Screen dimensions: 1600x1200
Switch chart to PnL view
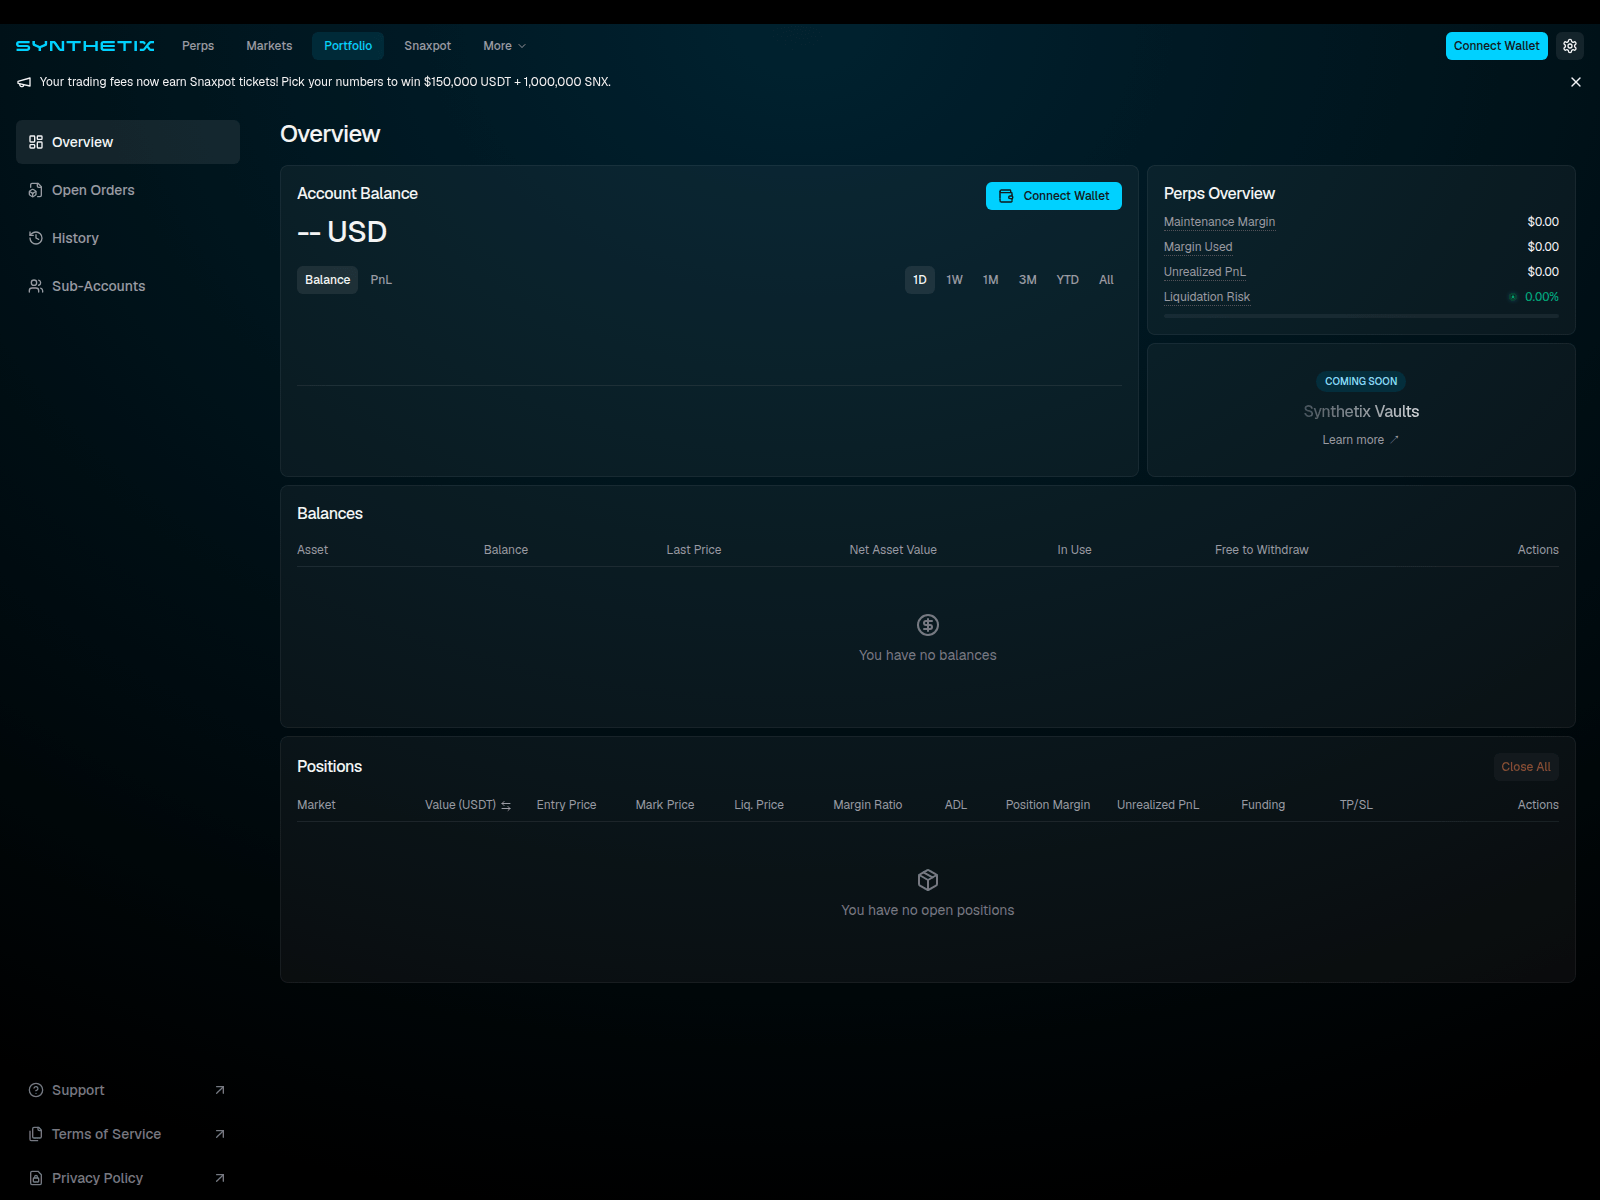(381, 280)
